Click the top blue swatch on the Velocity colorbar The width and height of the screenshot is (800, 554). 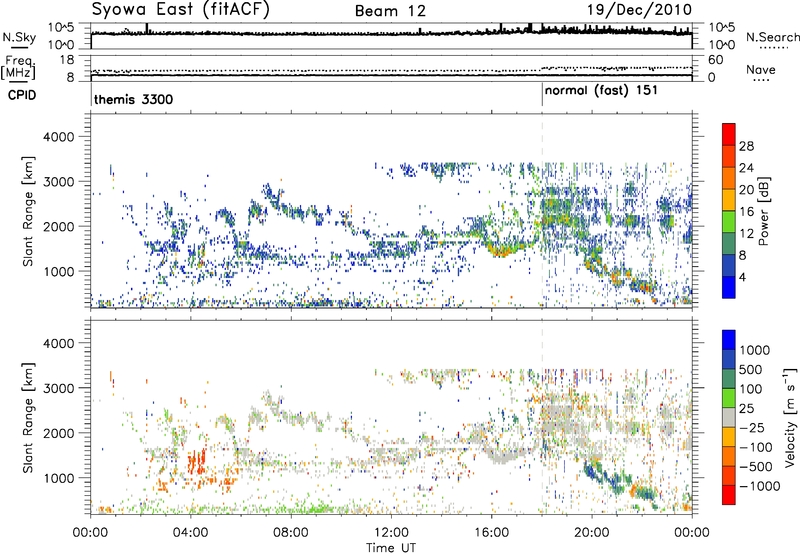(x=729, y=340)
